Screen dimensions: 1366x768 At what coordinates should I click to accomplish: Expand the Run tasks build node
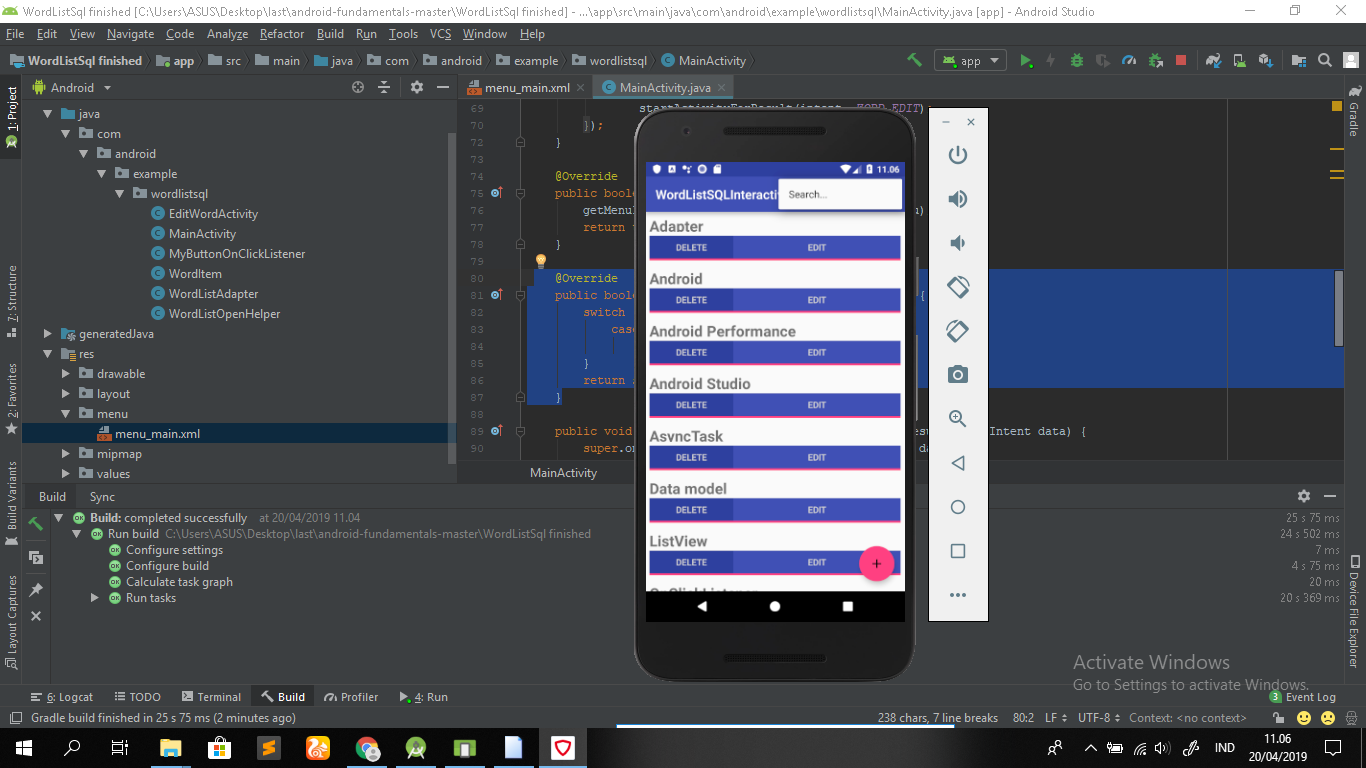pos(95,598)
